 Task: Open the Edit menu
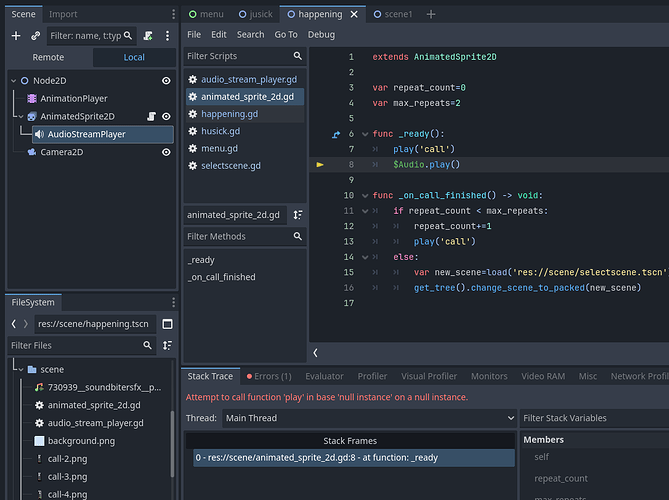[x=219, y=35]
